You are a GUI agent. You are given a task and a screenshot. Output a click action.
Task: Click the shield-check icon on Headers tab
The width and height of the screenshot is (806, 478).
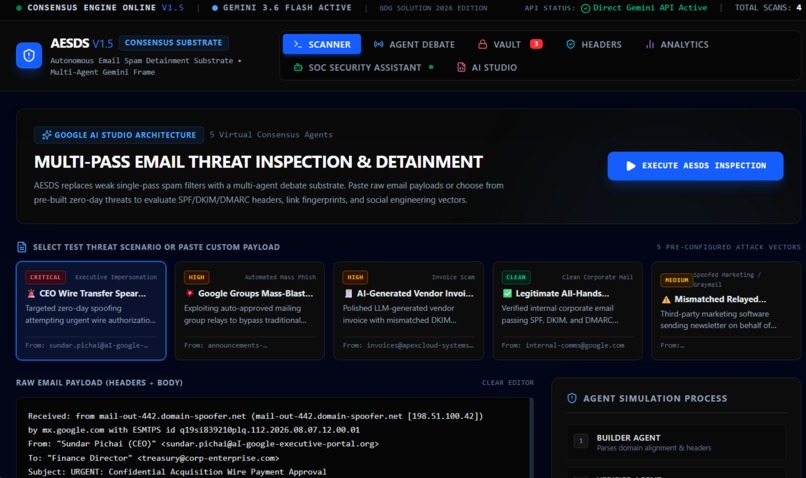(570, 44)
